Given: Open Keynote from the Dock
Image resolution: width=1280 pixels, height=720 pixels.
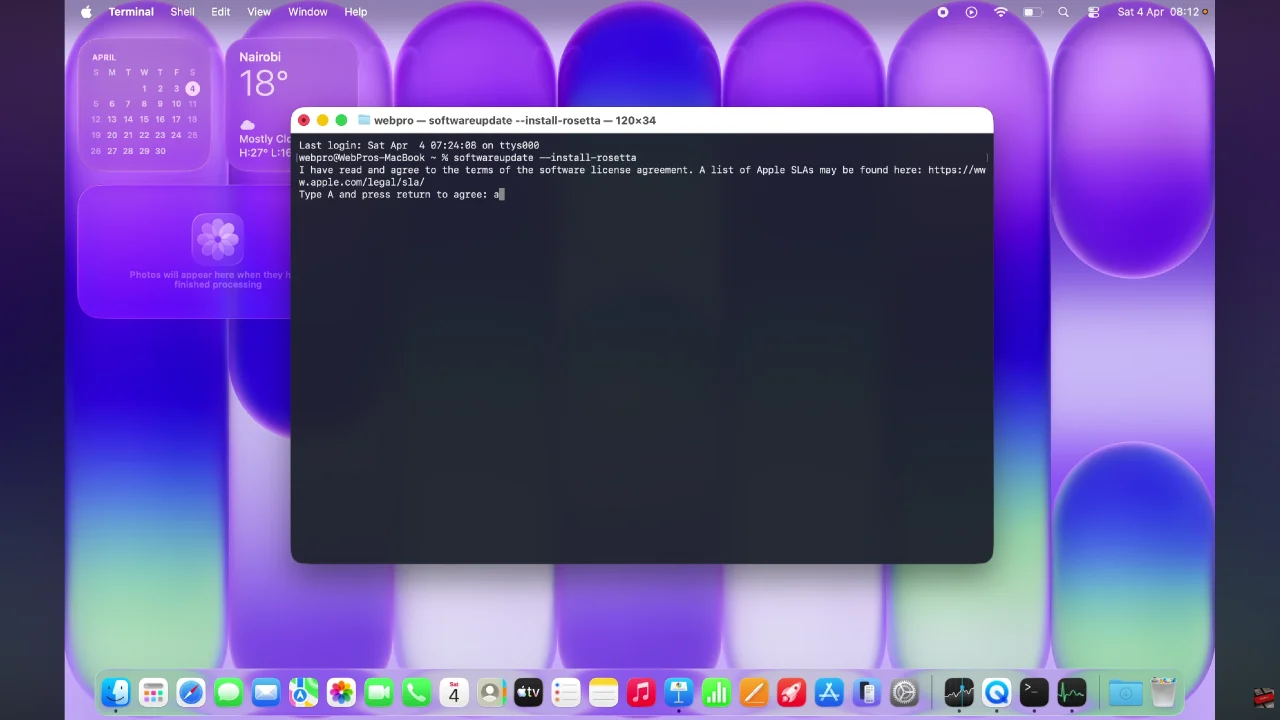Looking at the screenshot, I should (x=678, y=692).
